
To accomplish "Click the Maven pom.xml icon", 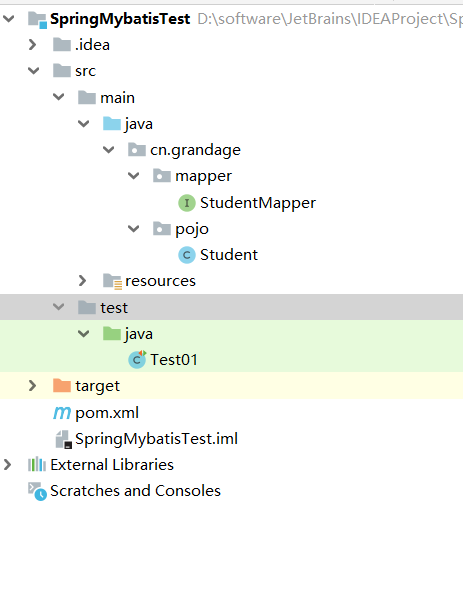I will pos(62,413).
